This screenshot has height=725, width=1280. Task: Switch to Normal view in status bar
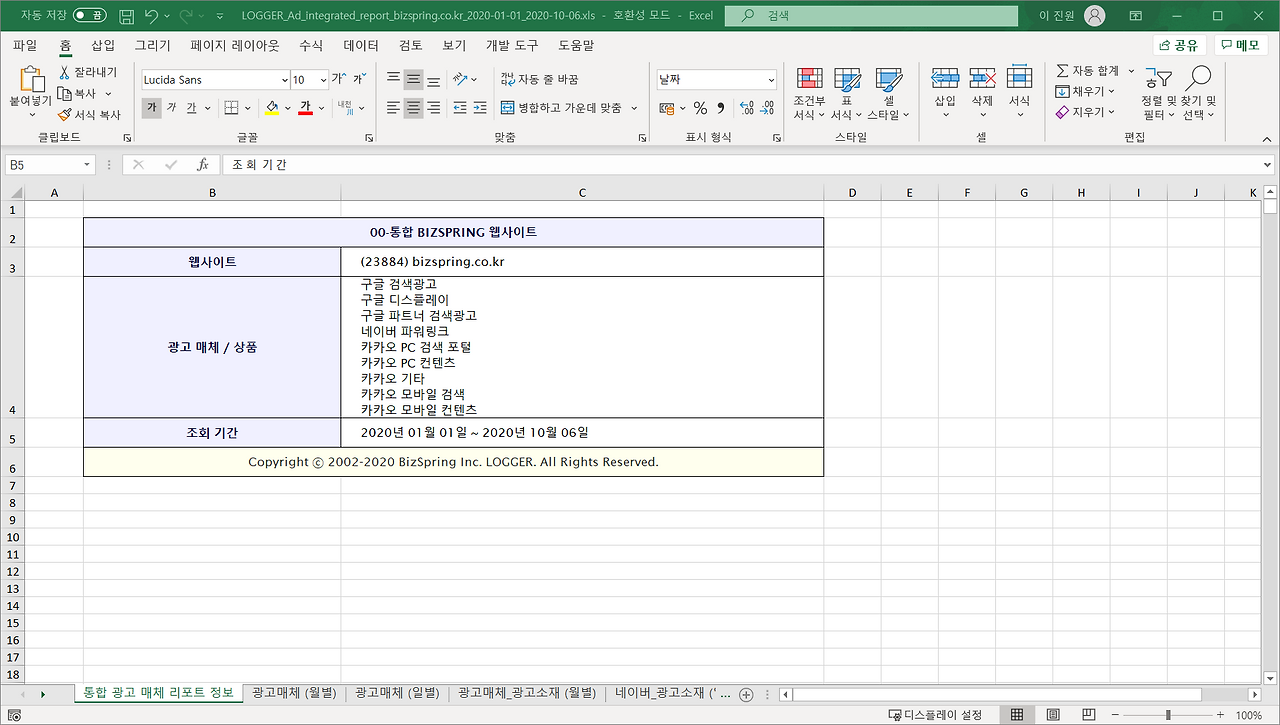pyautogui.click(x=1017, y=715)
